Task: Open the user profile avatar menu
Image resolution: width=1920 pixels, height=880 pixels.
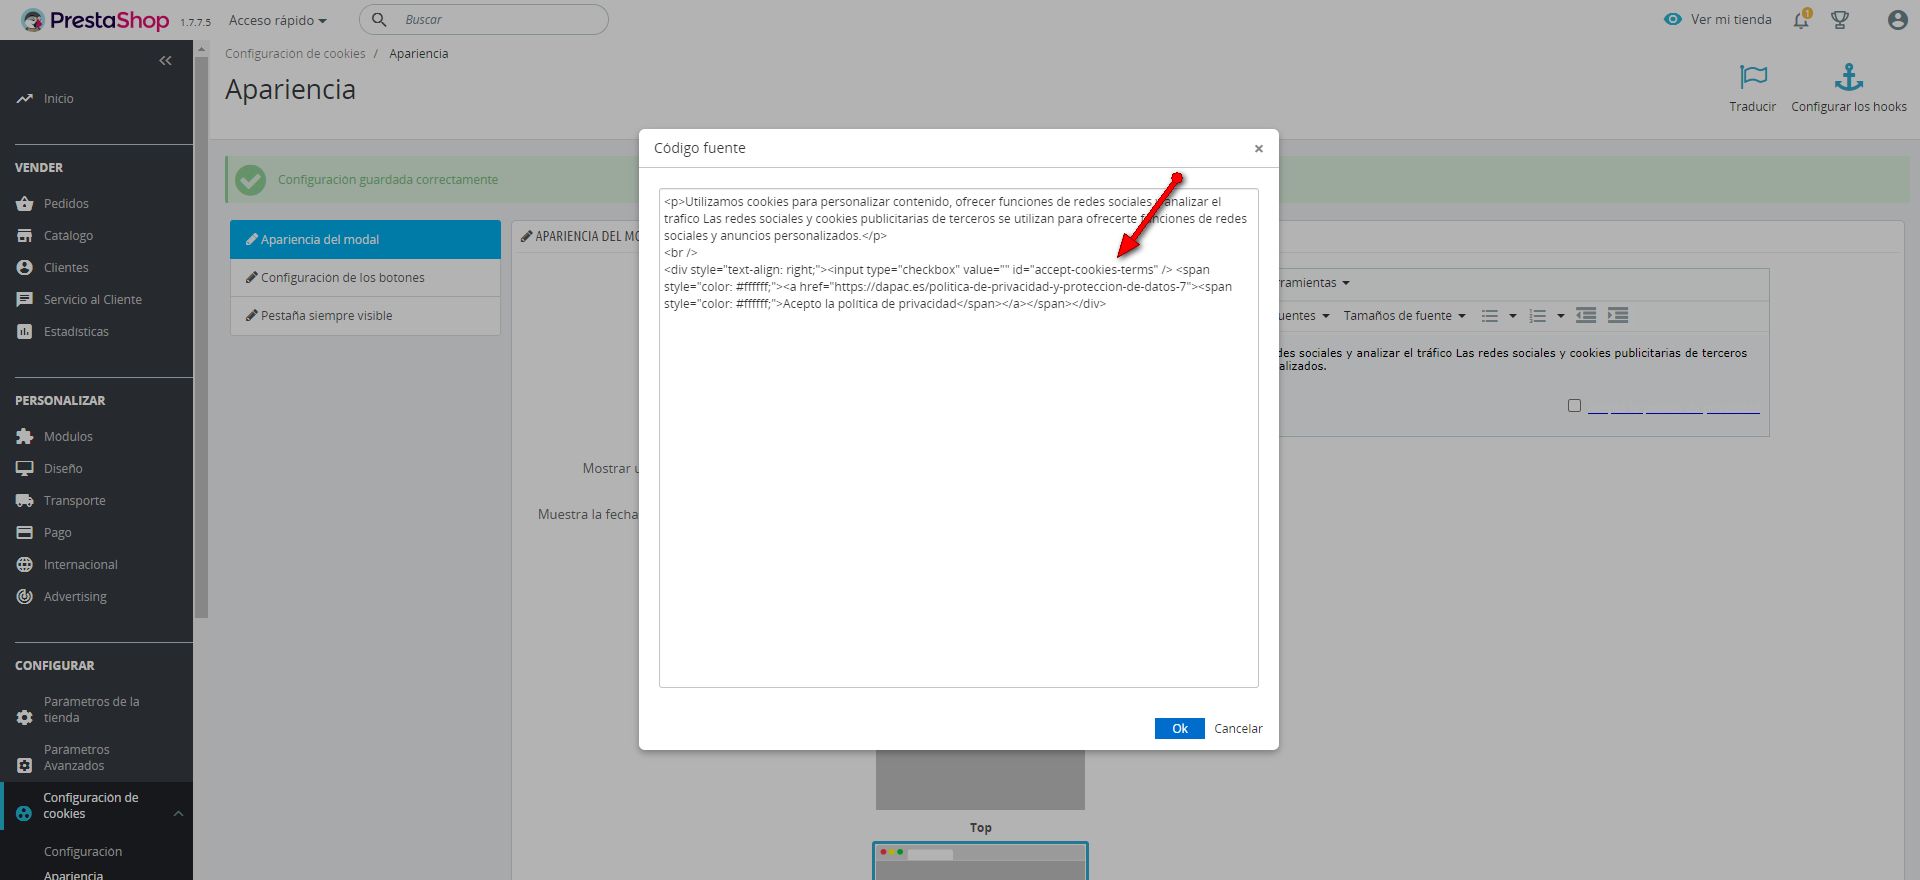Action: tap(1897, 20)
